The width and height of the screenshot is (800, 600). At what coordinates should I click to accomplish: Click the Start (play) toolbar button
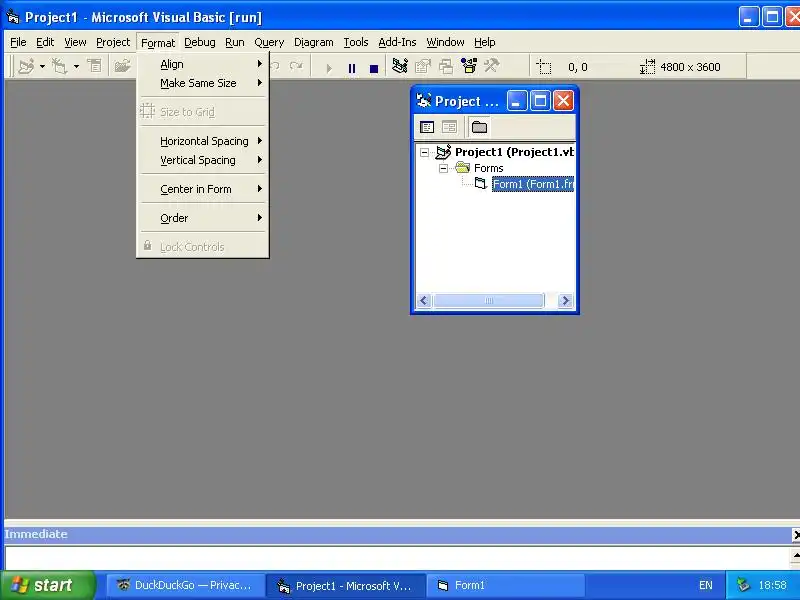pyautogui.click(x=329, y=67)
